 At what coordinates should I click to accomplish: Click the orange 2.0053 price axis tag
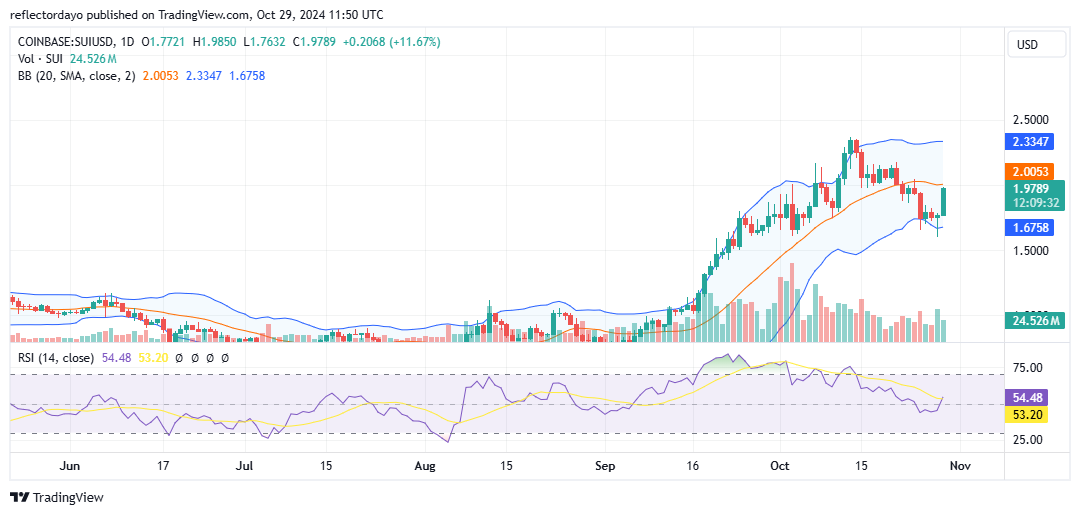pyautogui.click(x=1028, y=171)
